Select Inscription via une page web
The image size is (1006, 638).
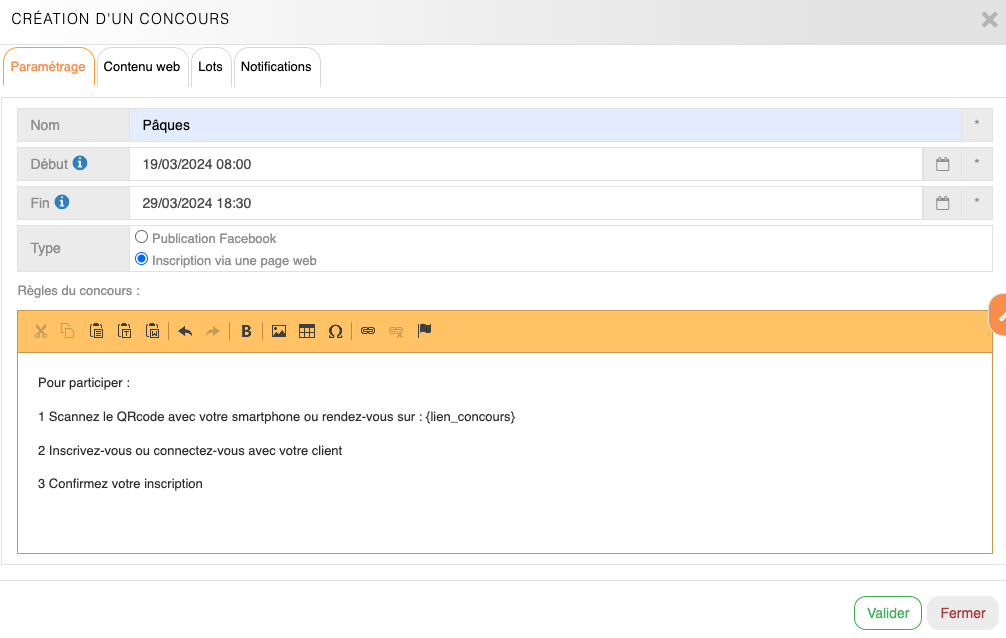point(142,260)
